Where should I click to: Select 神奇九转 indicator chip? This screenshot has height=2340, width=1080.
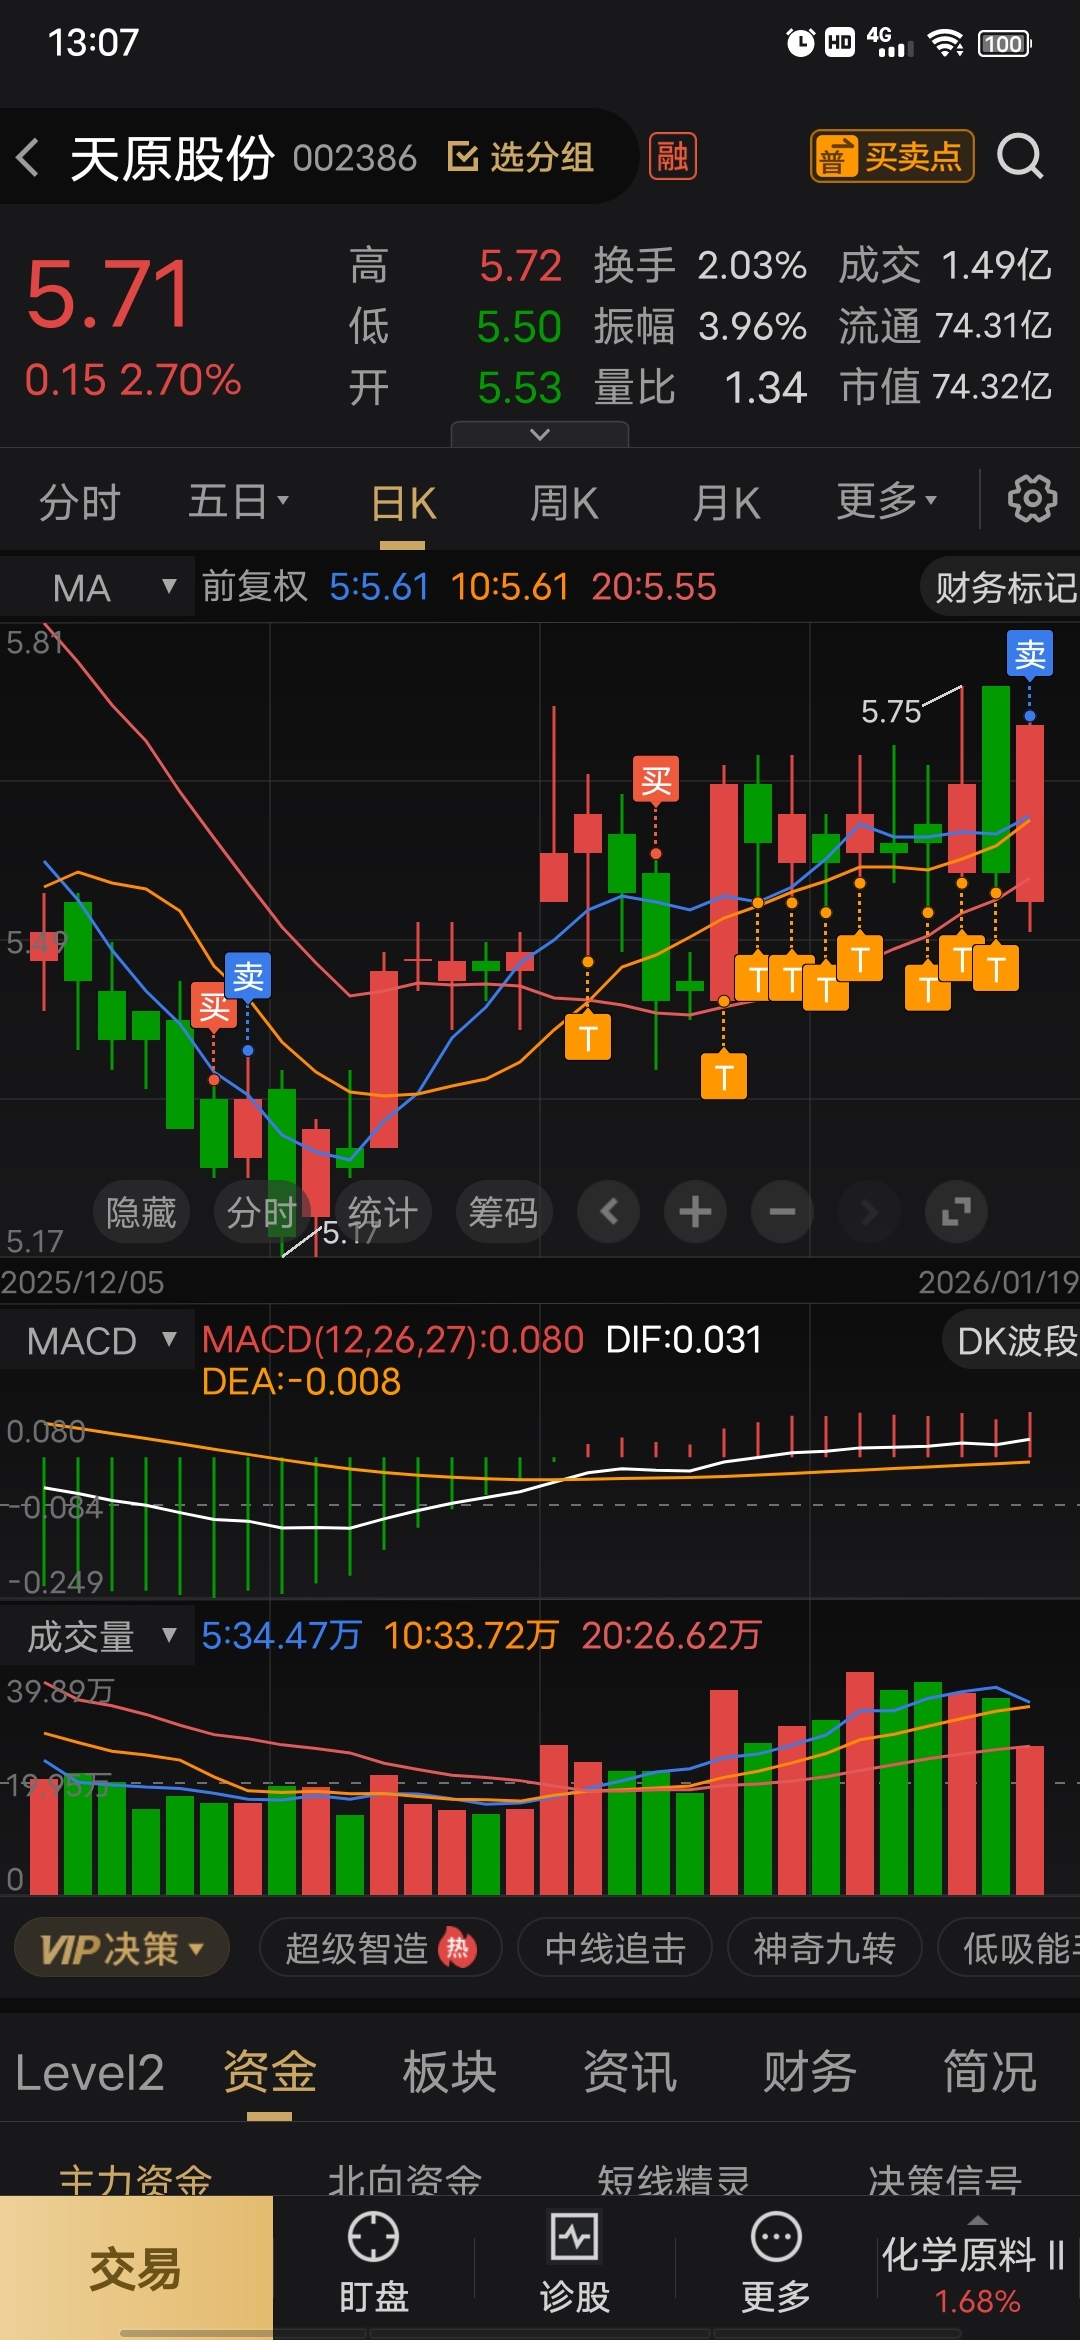point(824,1948)
